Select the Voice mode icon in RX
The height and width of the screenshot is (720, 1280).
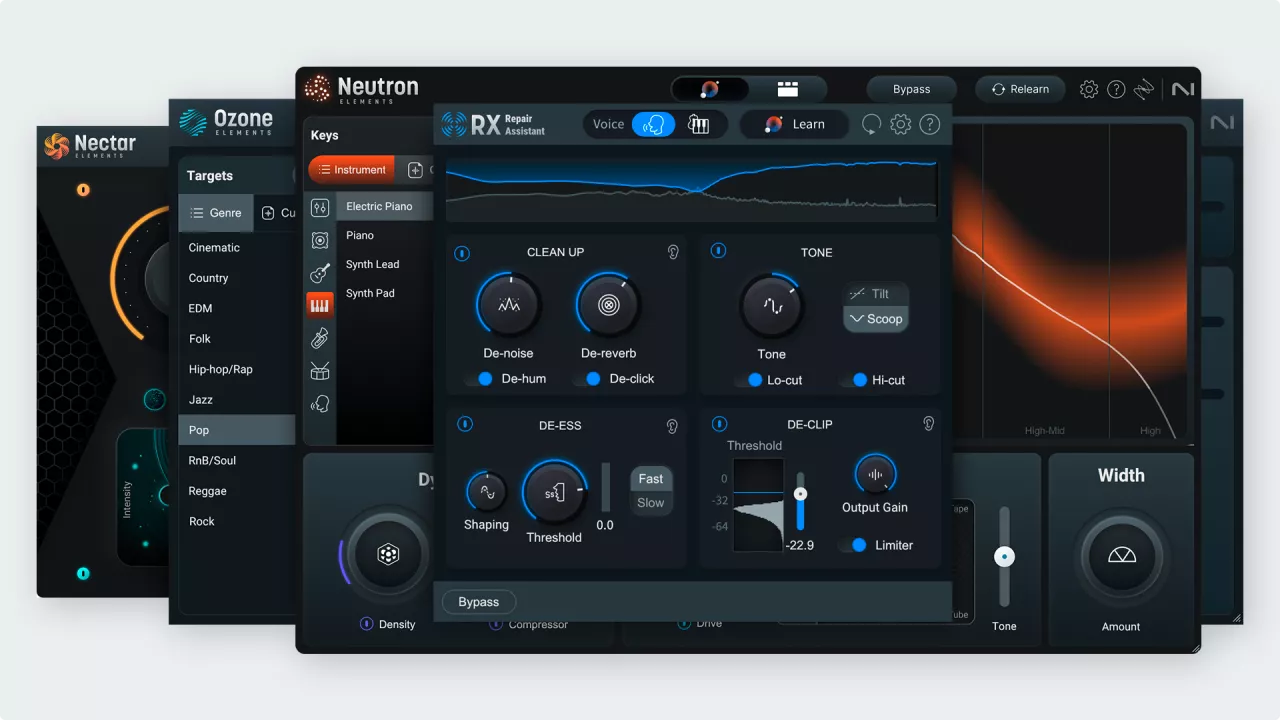click(x=654, y=125)
